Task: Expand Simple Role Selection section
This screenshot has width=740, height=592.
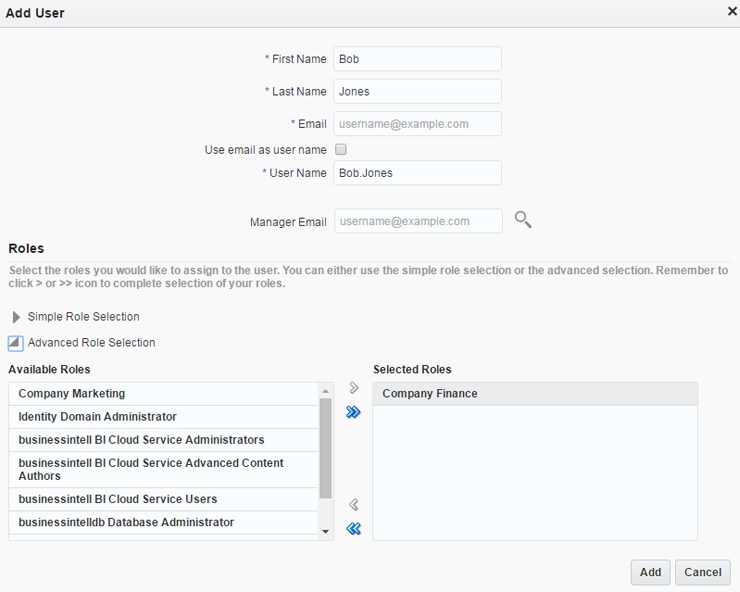Action: point(16,317)
